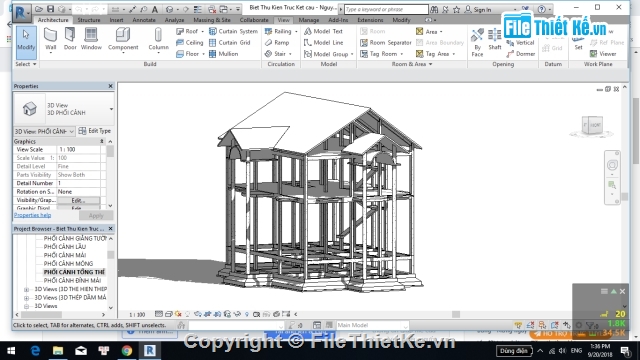Open the Floor tool dropdown
The width and height of the screenshot is (640, 360).
[203, 54]
